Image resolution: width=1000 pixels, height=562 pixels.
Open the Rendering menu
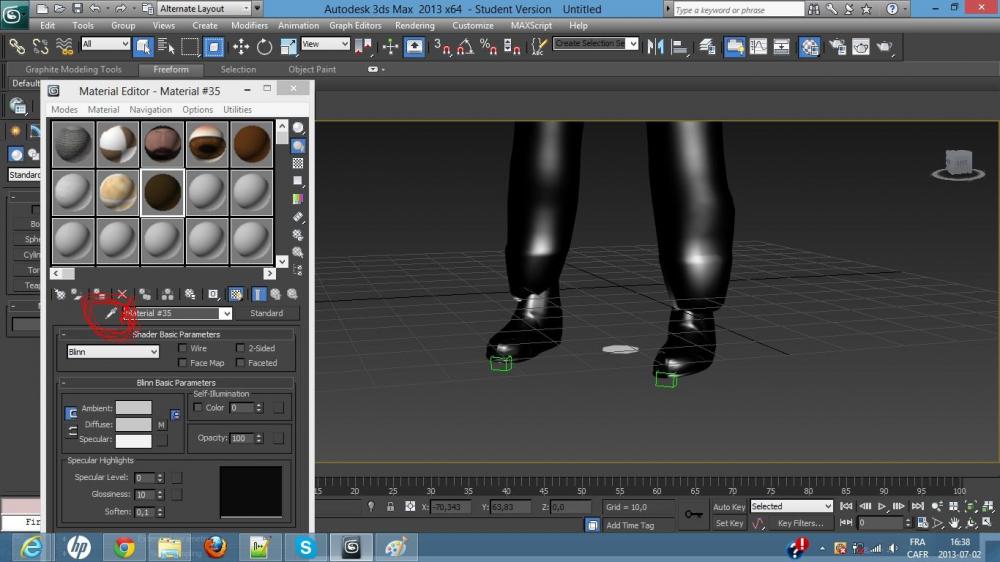(414, 25)
